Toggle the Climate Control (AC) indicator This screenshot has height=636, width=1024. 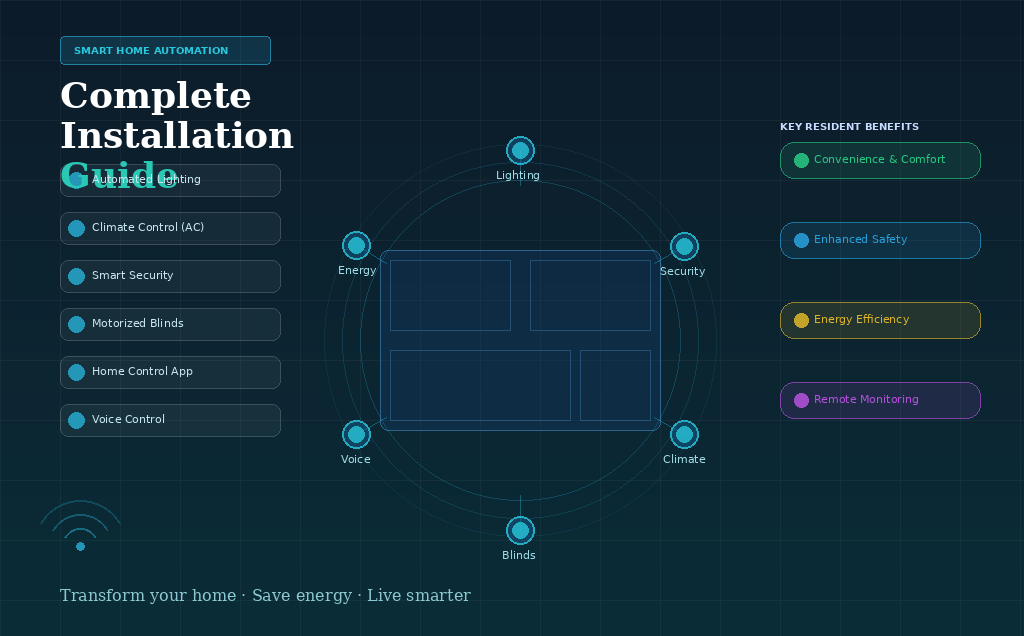[x=76, y=228]
